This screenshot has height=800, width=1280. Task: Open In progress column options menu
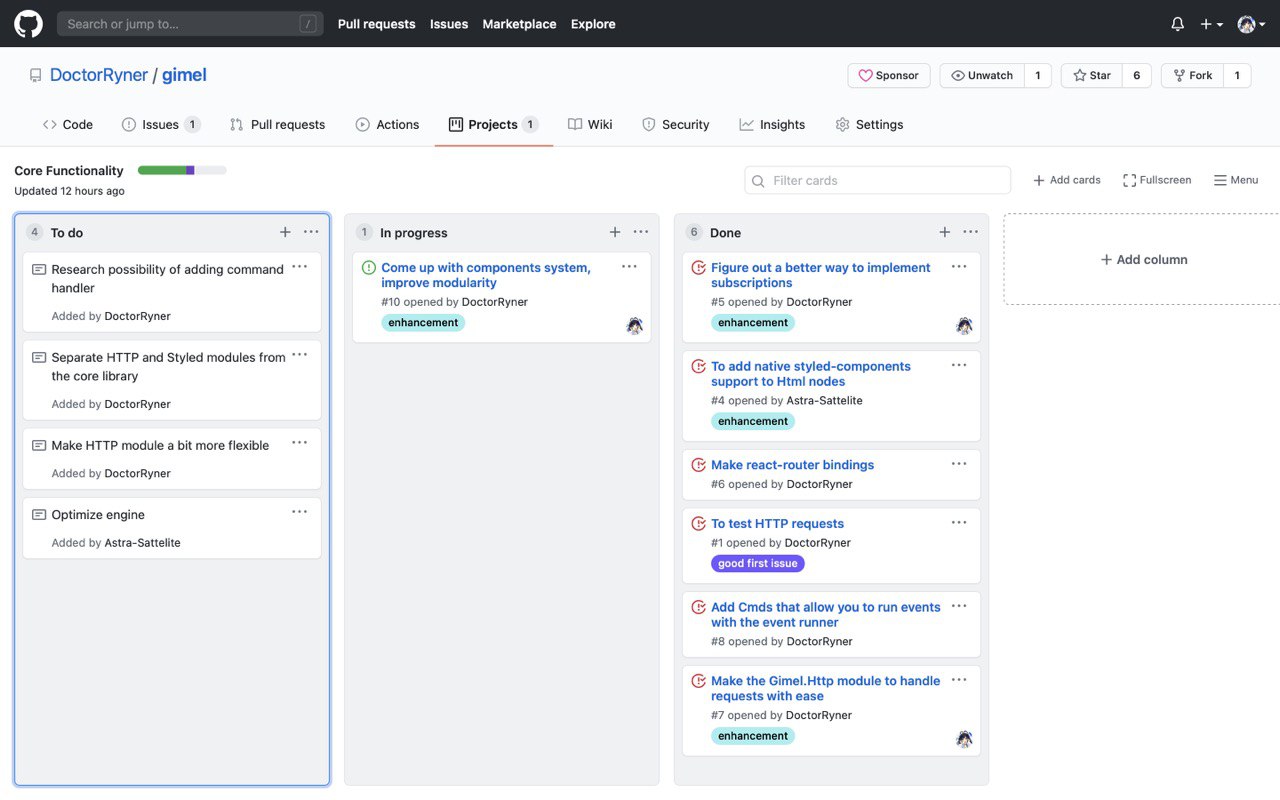[641, 232]
